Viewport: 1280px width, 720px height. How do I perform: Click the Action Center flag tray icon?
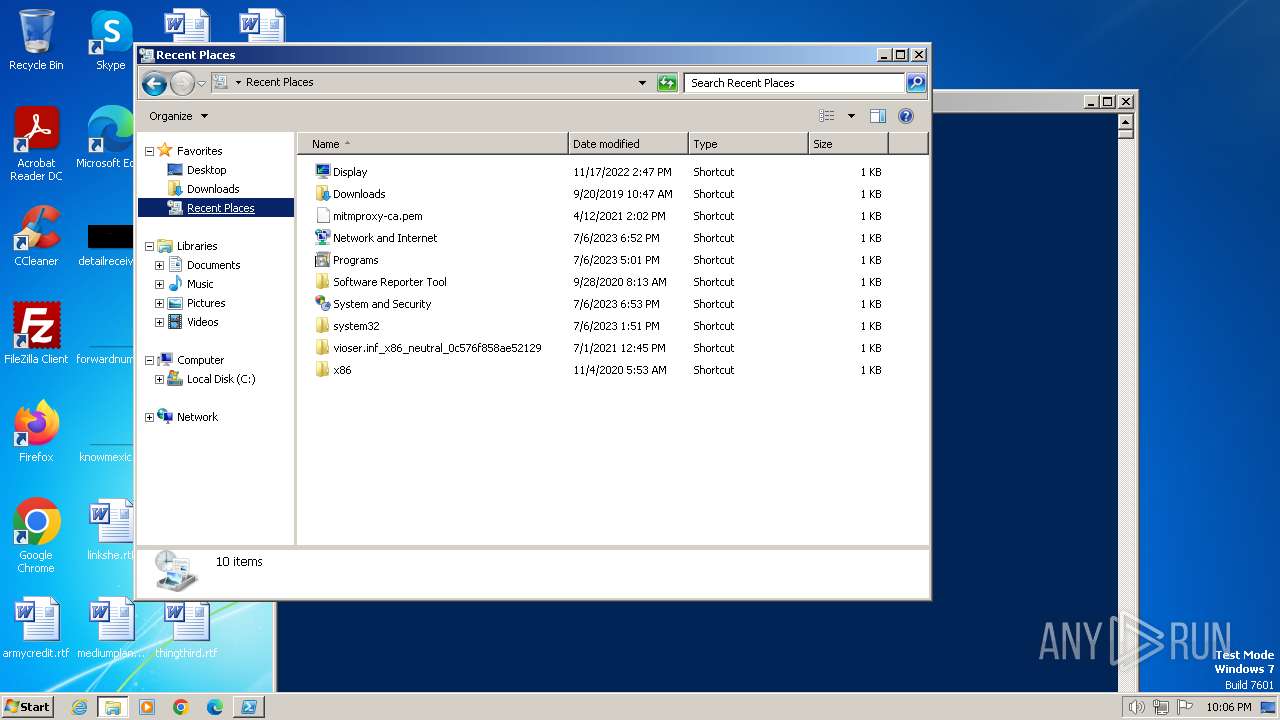tap(1185, 707)
